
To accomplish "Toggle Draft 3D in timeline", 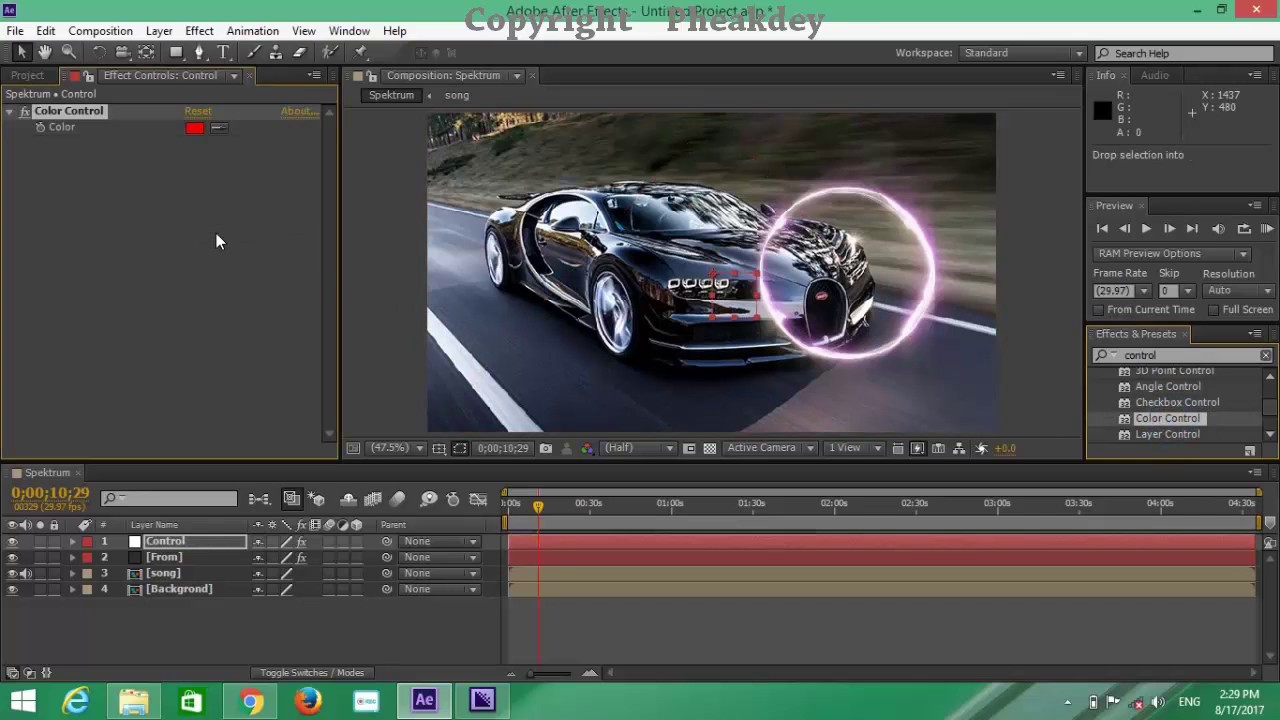I will tap(317, 499).
